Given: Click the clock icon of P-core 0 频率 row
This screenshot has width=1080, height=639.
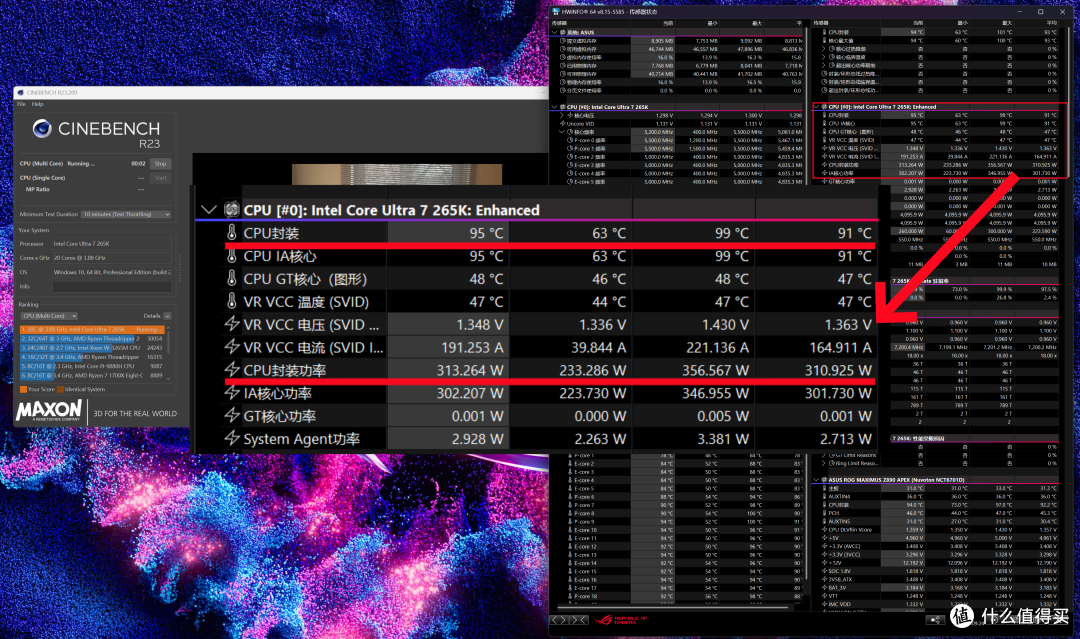Looking at the screenshot, I should pyautogui.click(x=570, y=140).
